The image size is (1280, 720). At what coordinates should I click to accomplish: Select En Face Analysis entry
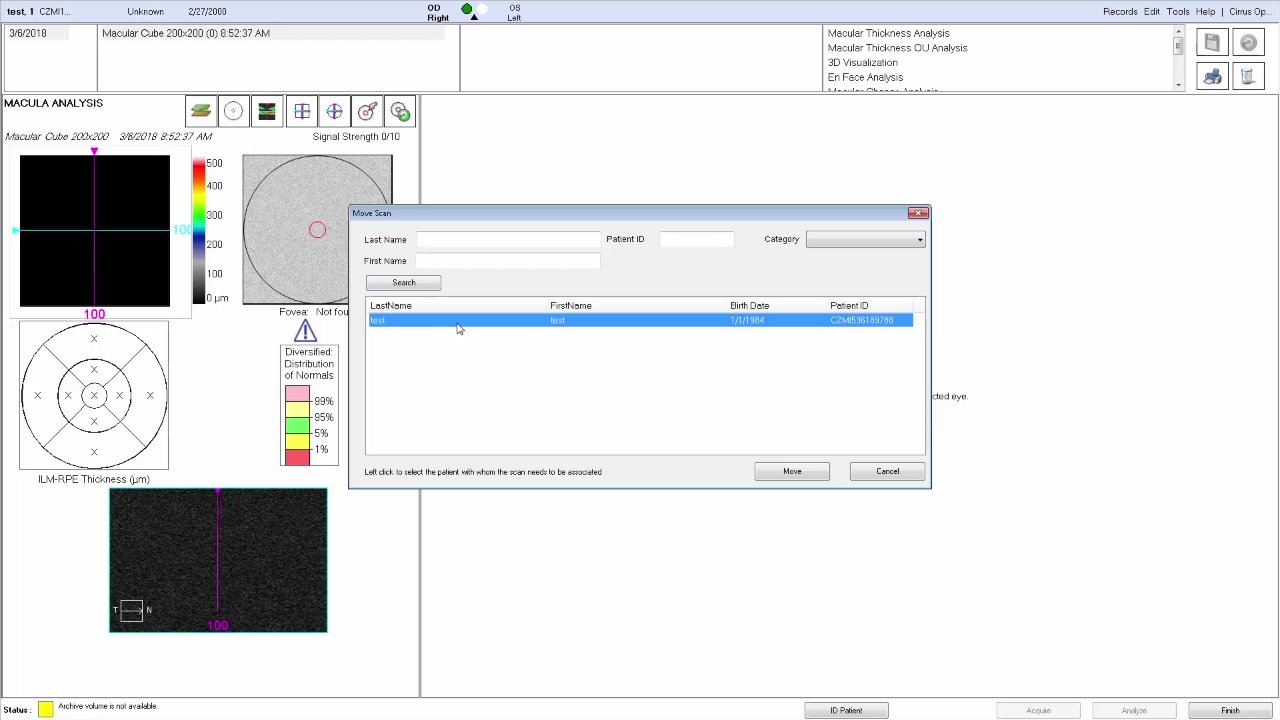click(865, 78)
